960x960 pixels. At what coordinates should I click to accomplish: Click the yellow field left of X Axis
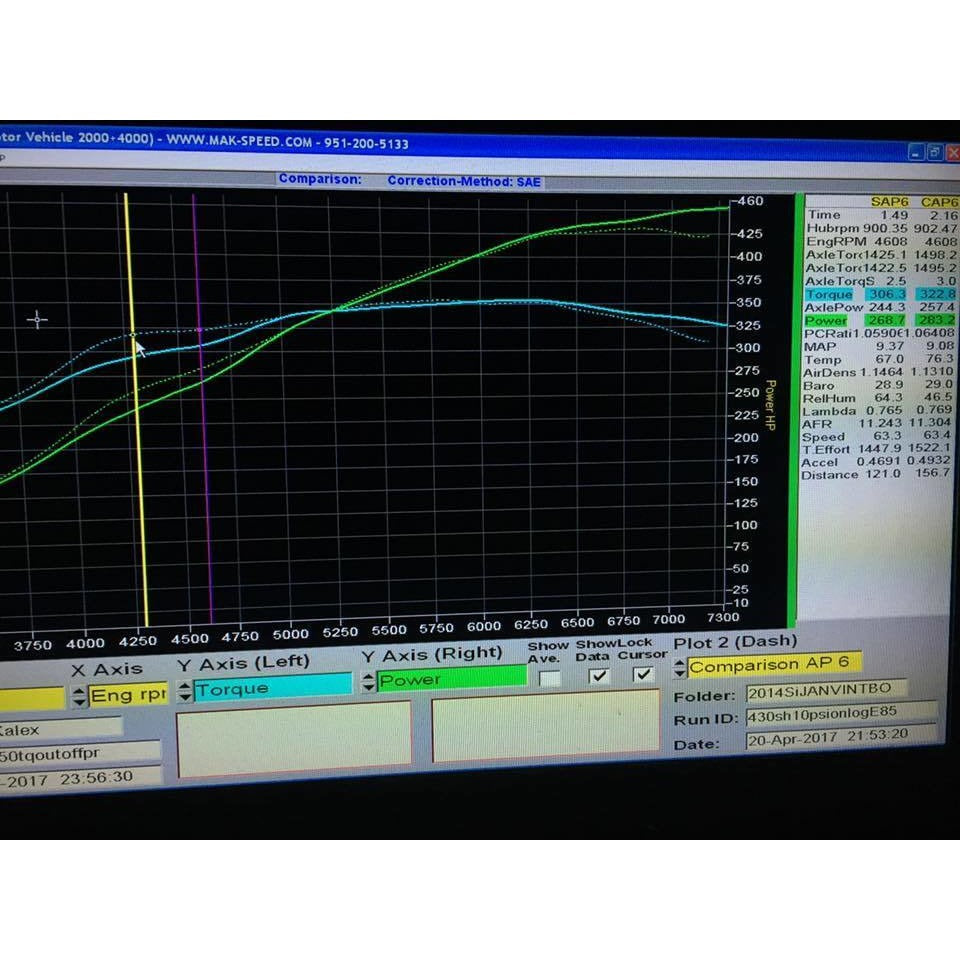(32, 699)
